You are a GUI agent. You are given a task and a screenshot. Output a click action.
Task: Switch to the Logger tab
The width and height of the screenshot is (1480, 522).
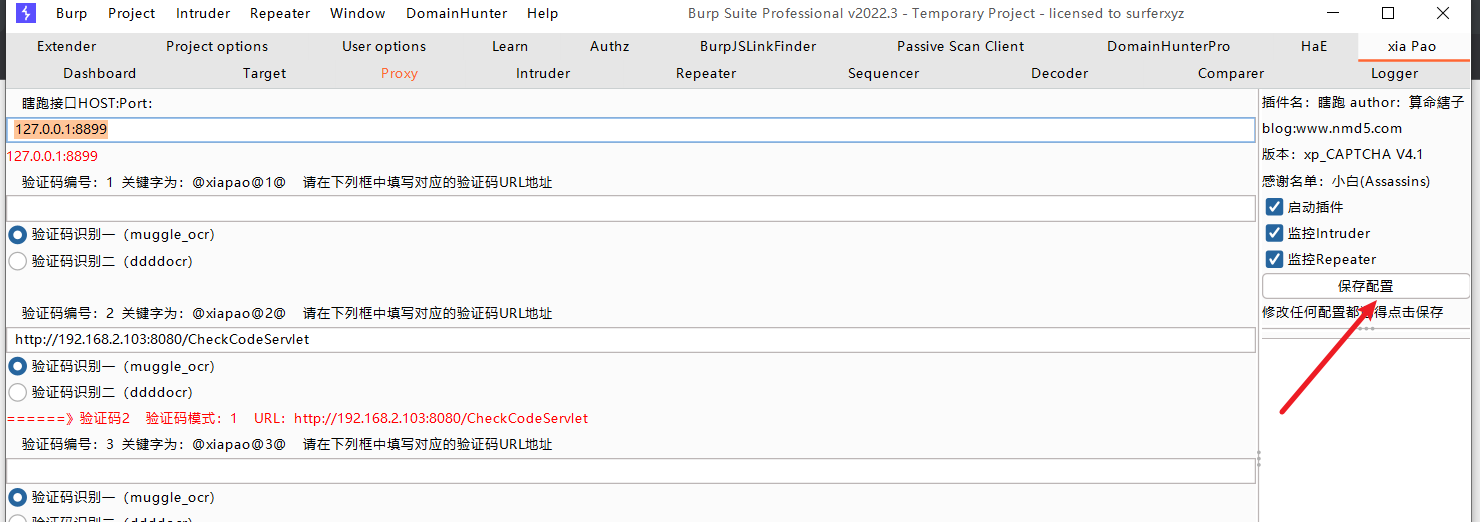(1395, 73)
